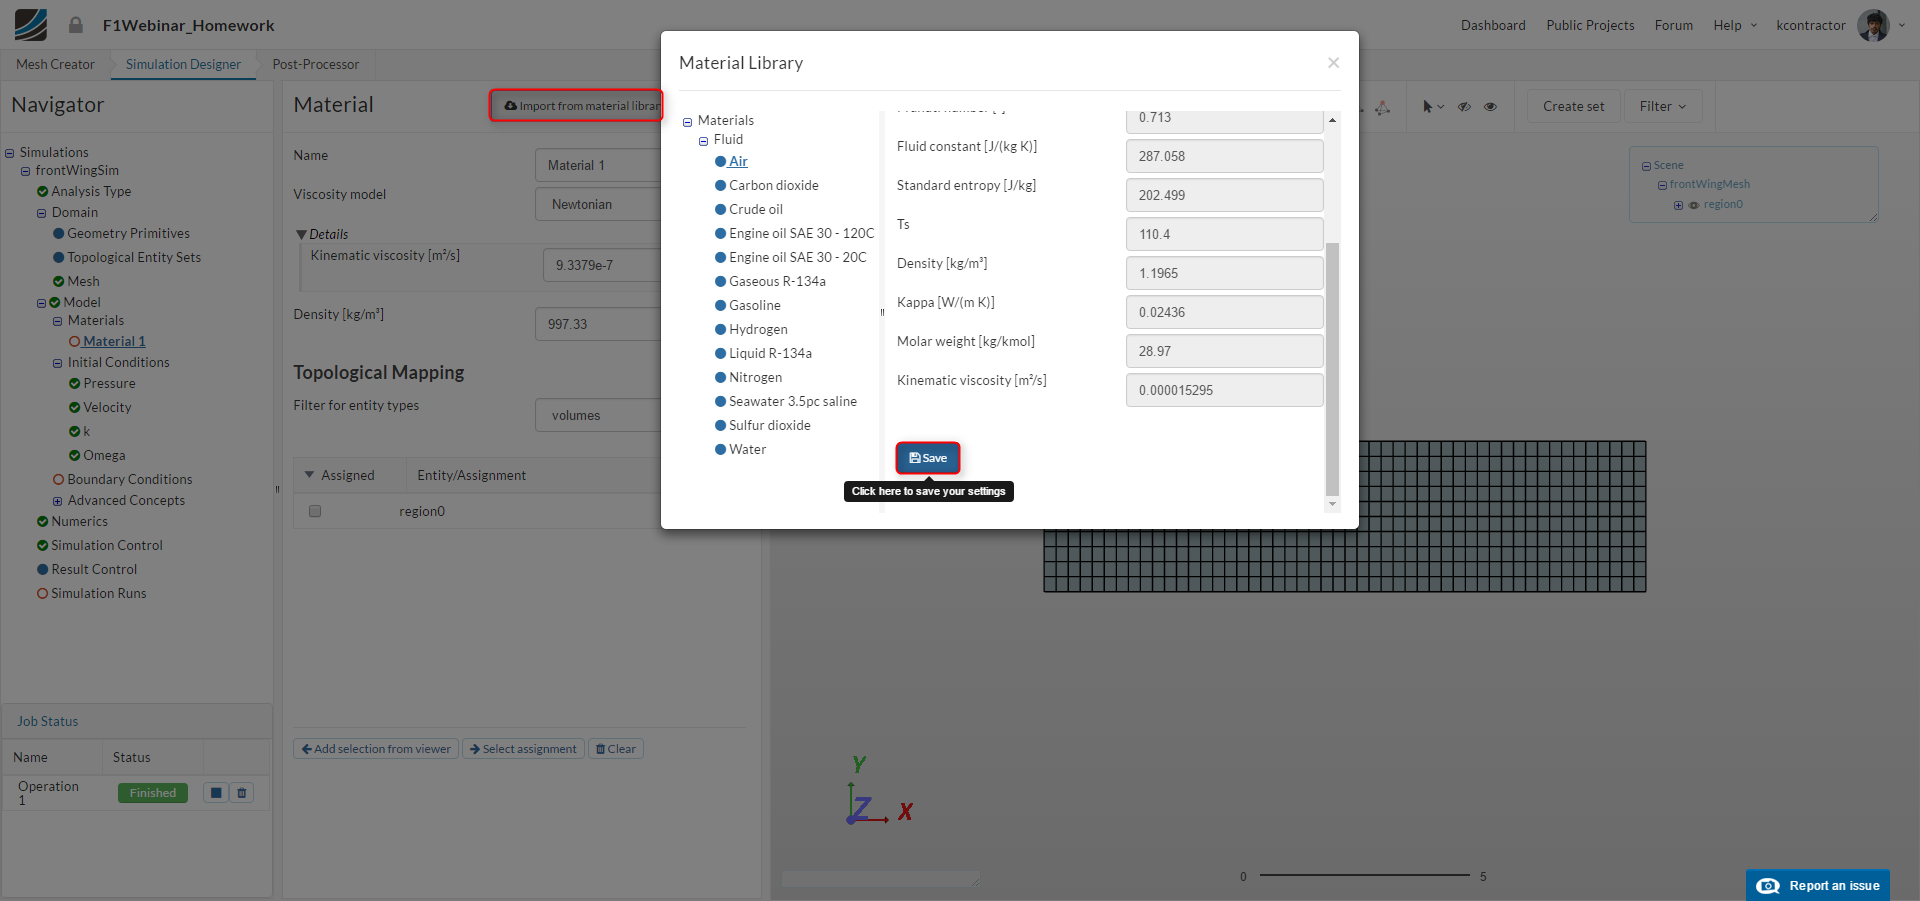This screenshot has height=901, width=1920.
Task: Tick the region0 assignment checkbox
Action: point(315,511)
